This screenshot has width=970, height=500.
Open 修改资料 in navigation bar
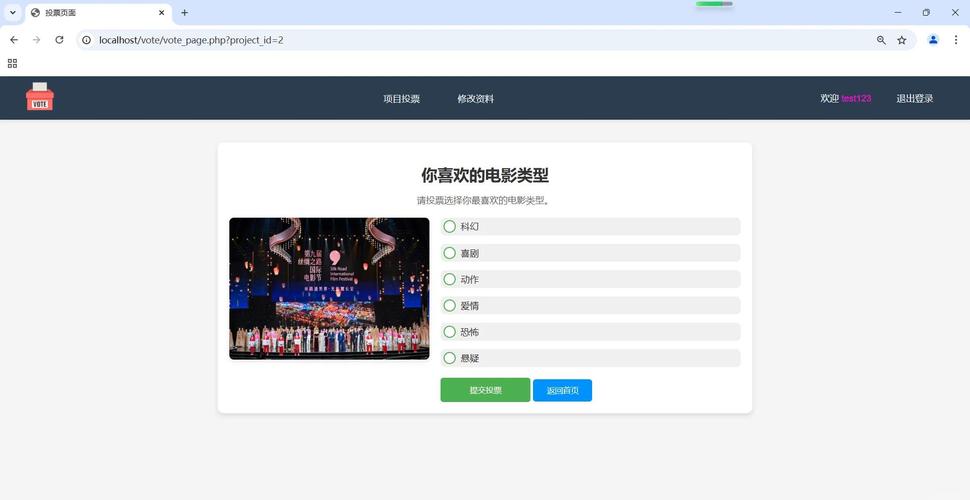(x=476, y=98)
